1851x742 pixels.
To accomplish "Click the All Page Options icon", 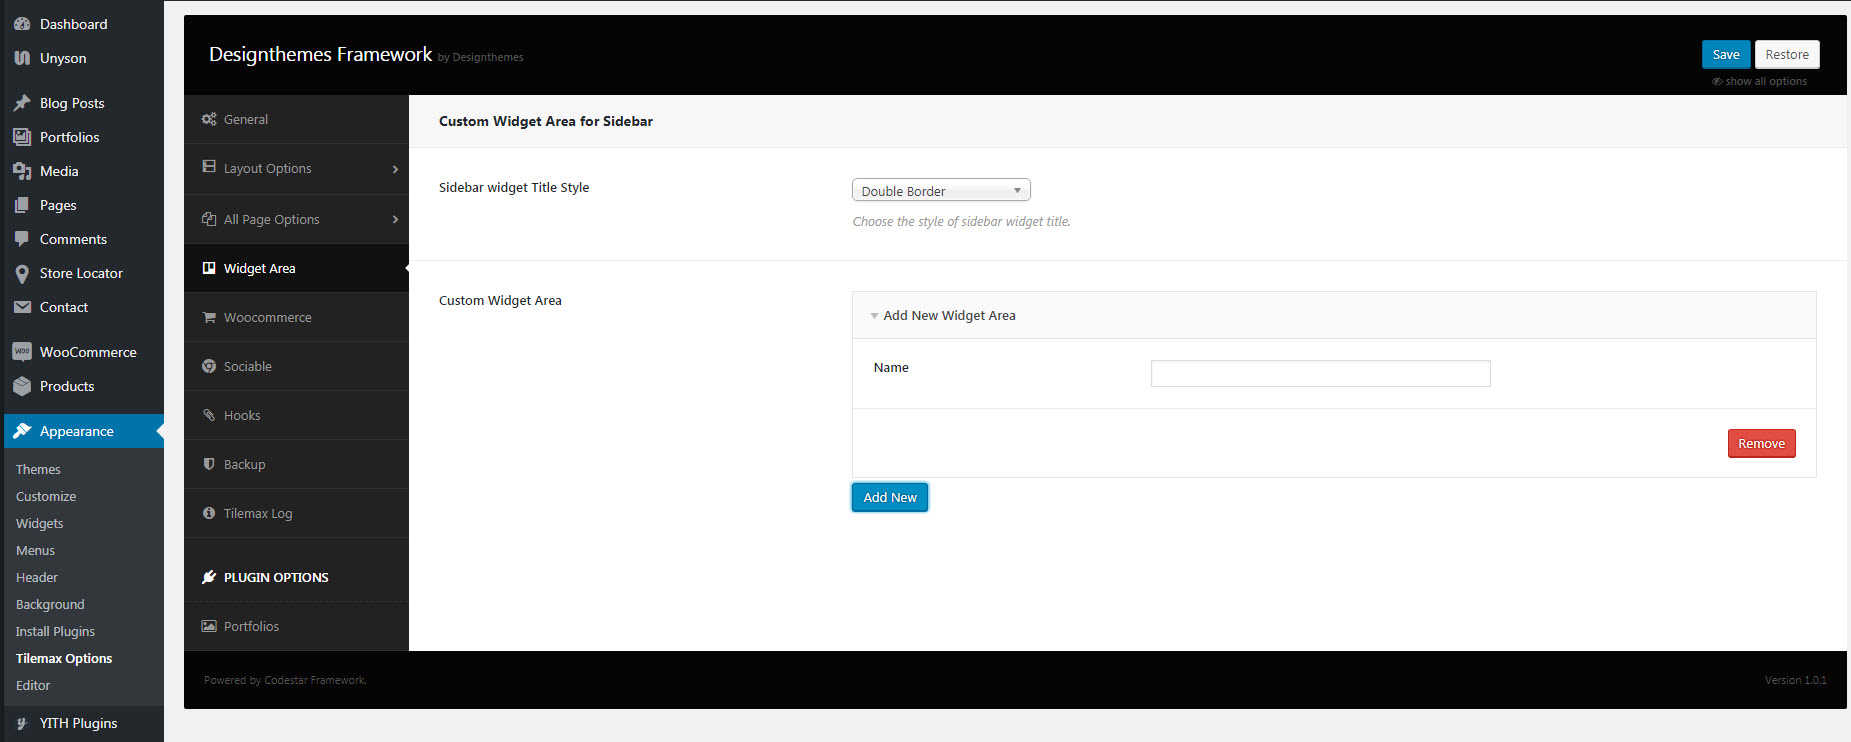I will [x=209, y=219].
